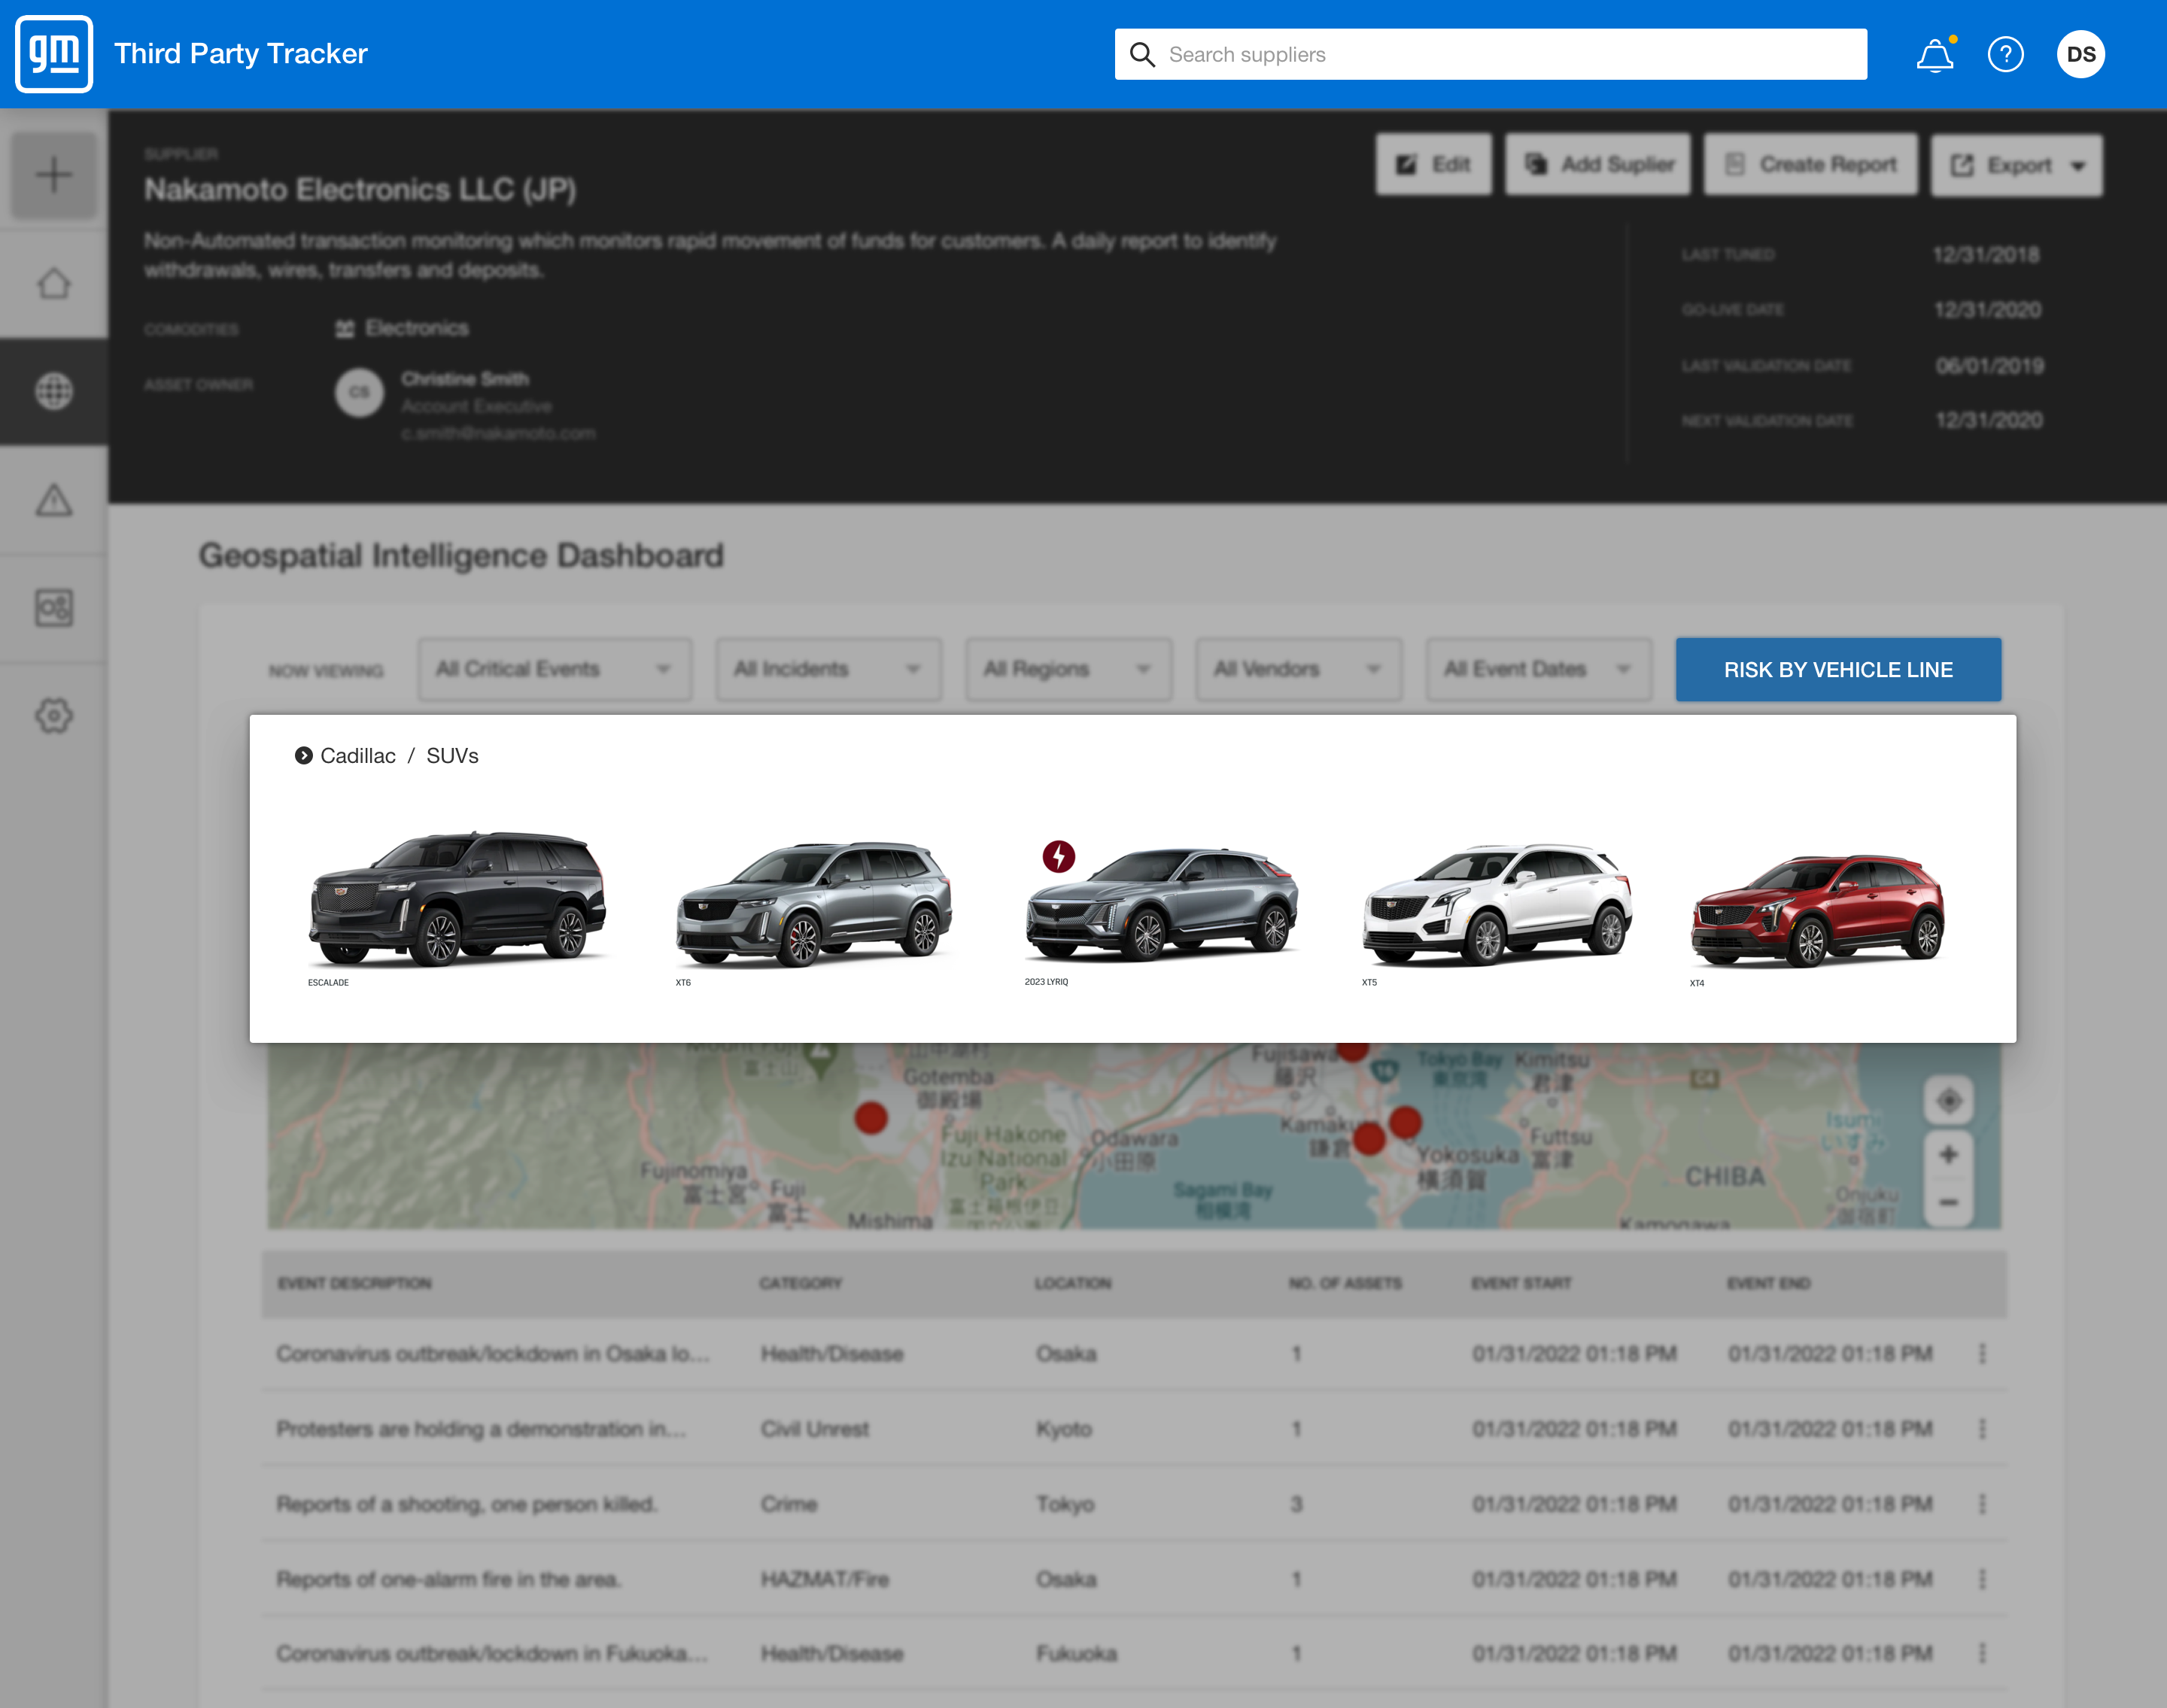Sort by EVENT START column header
2167x1708 pixels.
coord(1521,1283)
